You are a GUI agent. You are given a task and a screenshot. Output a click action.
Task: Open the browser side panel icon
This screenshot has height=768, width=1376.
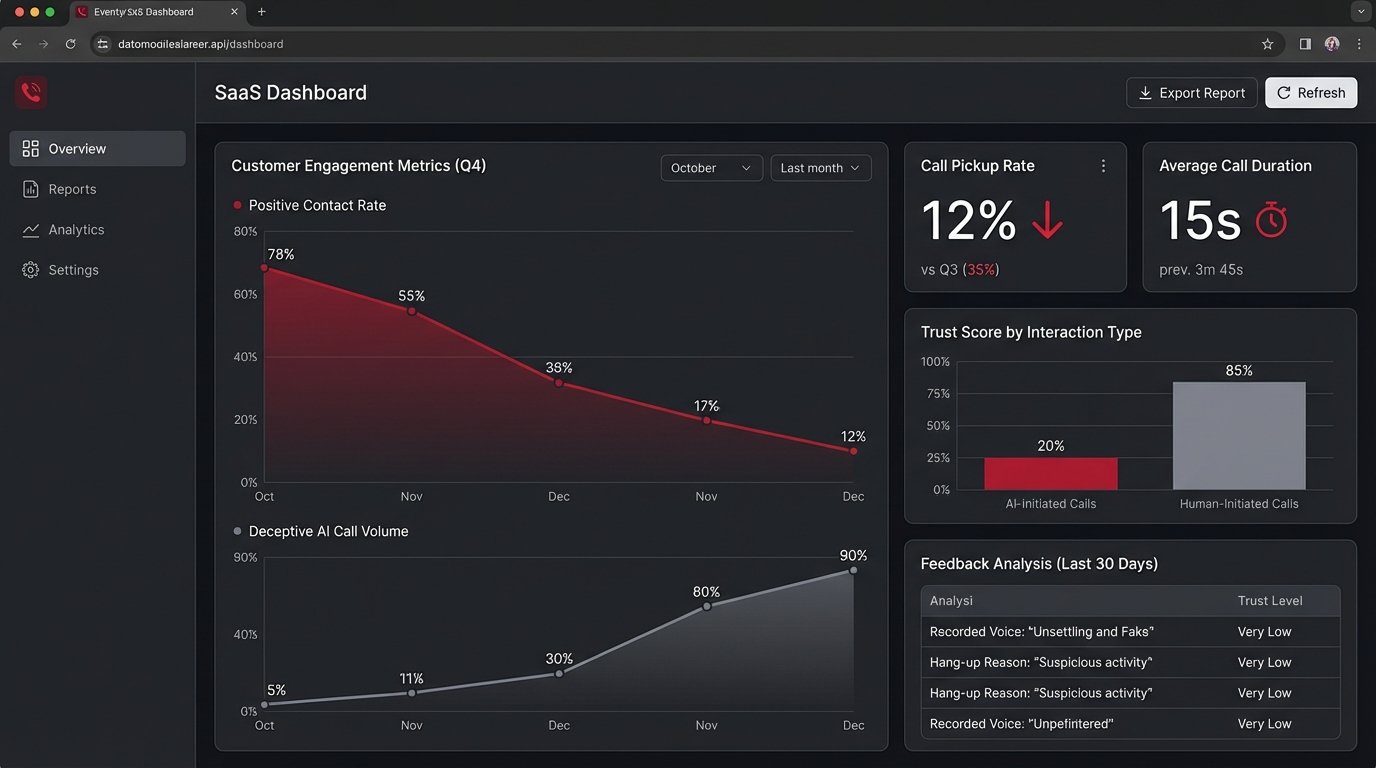[1305, 44]
